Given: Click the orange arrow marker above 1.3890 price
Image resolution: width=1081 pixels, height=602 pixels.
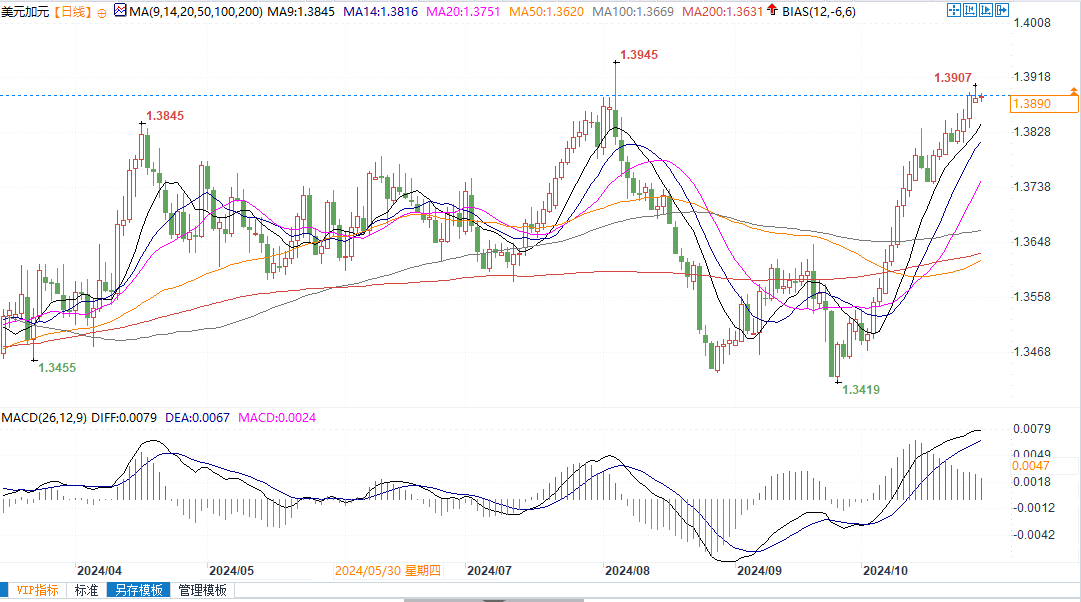Looking at the screenshot, I should pos(1073,91).
